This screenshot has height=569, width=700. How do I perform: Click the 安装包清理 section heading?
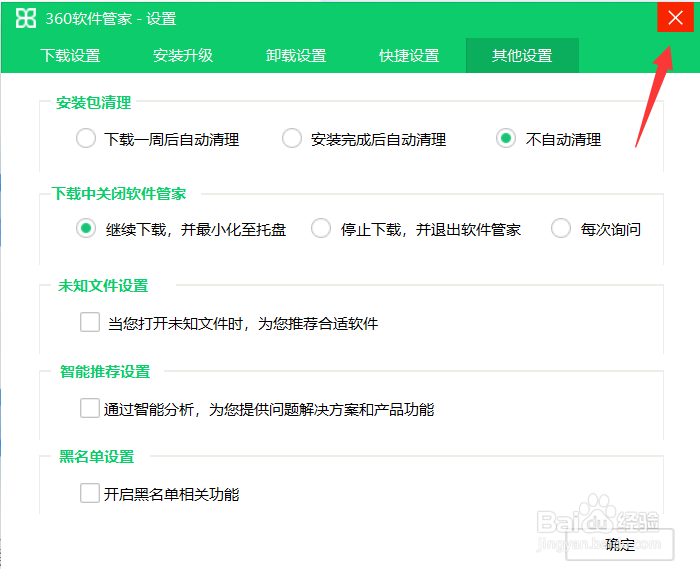click(x=94, y=102)
